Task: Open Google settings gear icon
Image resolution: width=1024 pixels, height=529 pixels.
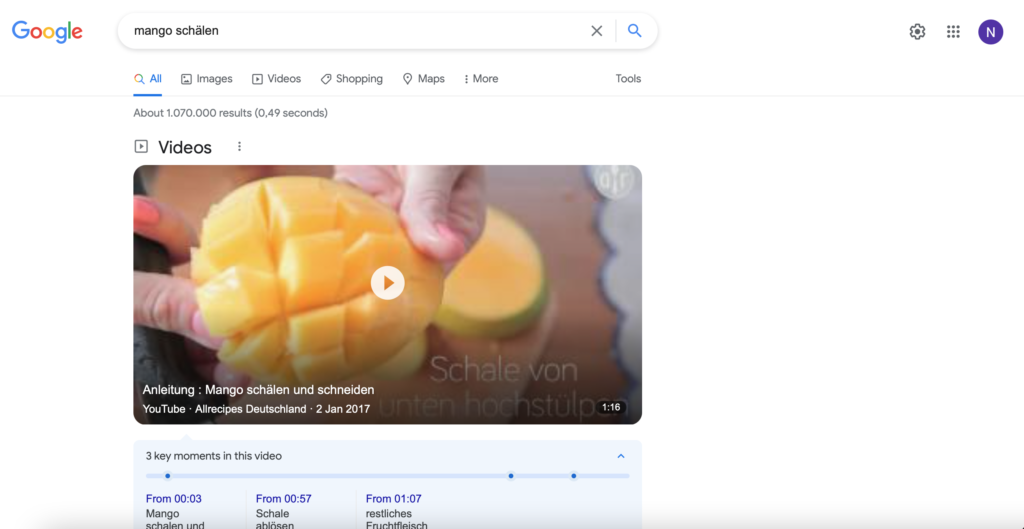Action: point(917,31)
